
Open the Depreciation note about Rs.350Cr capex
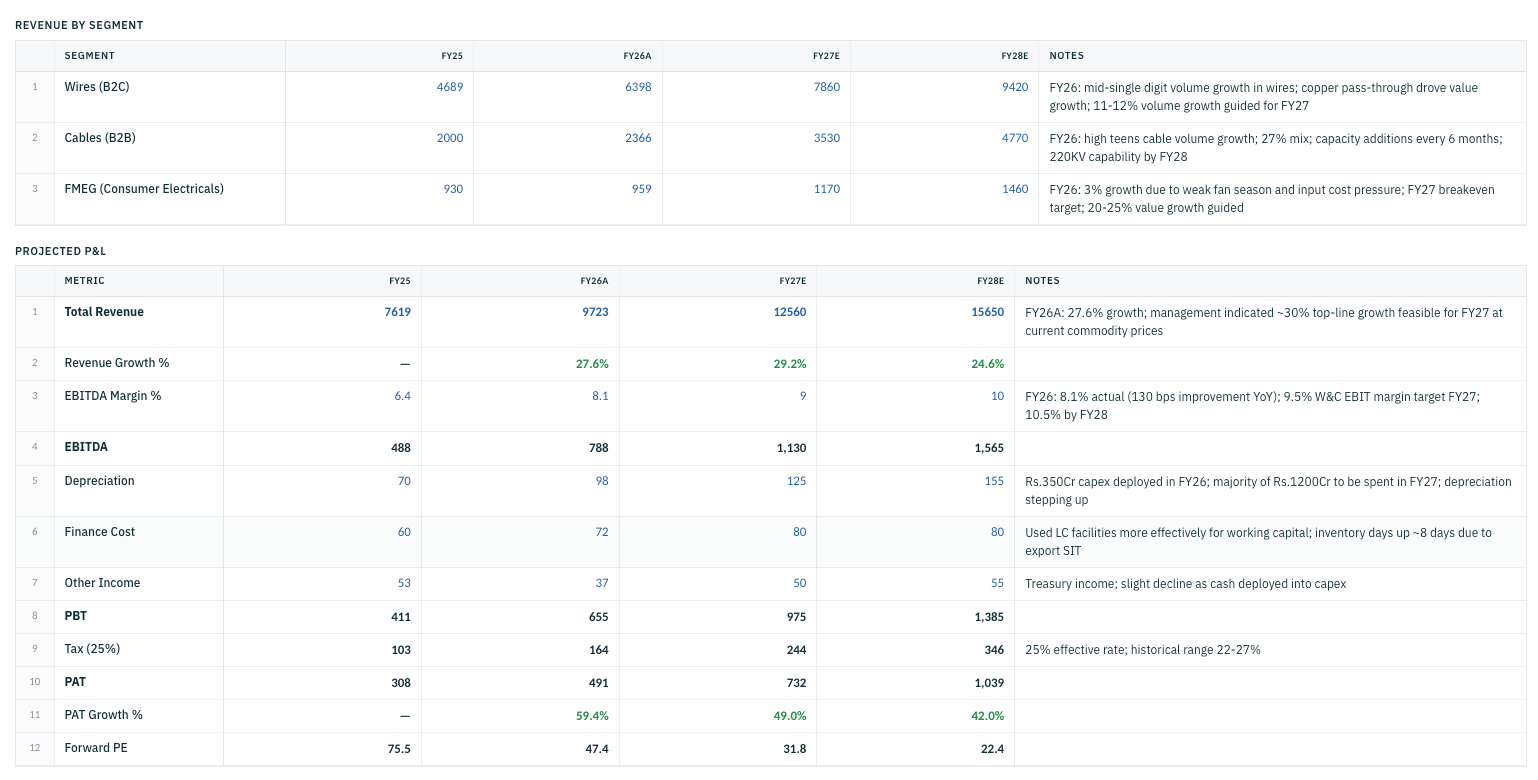tap(1270, 491)
